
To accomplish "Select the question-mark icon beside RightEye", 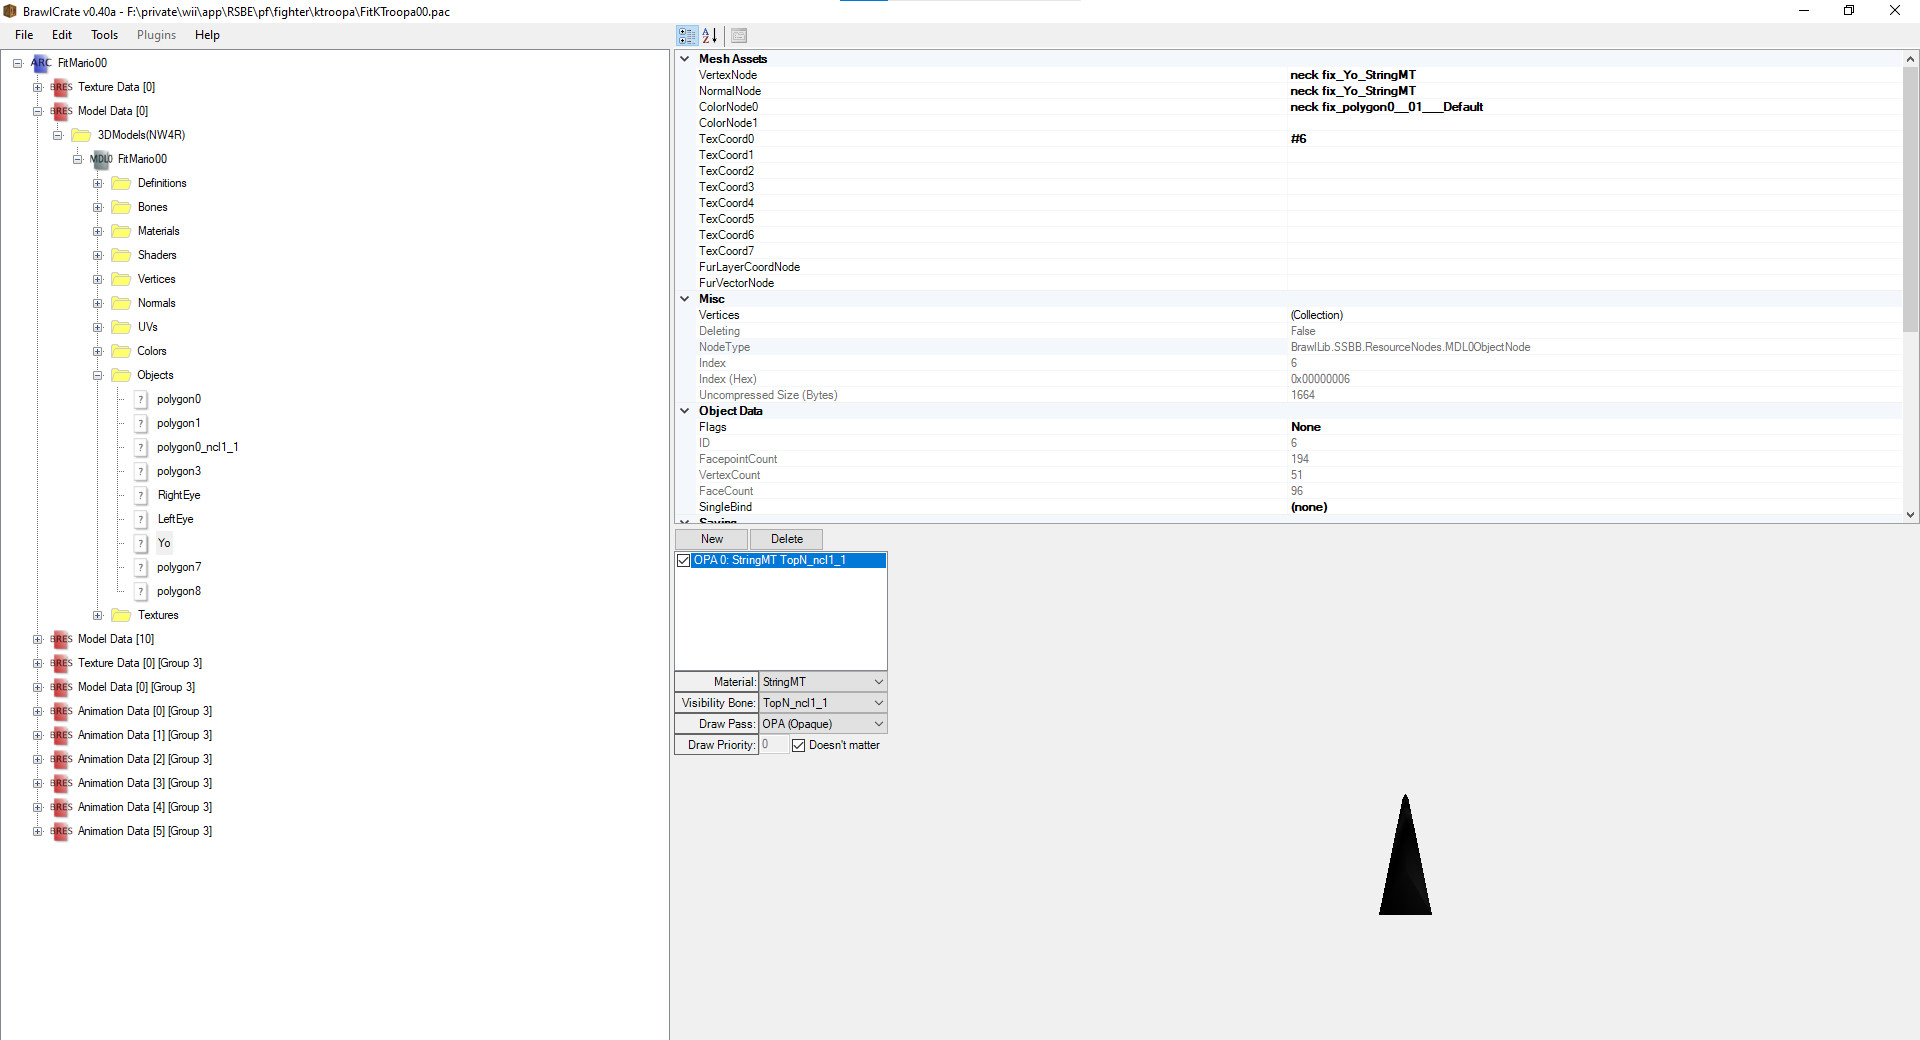I will point(141,495).
